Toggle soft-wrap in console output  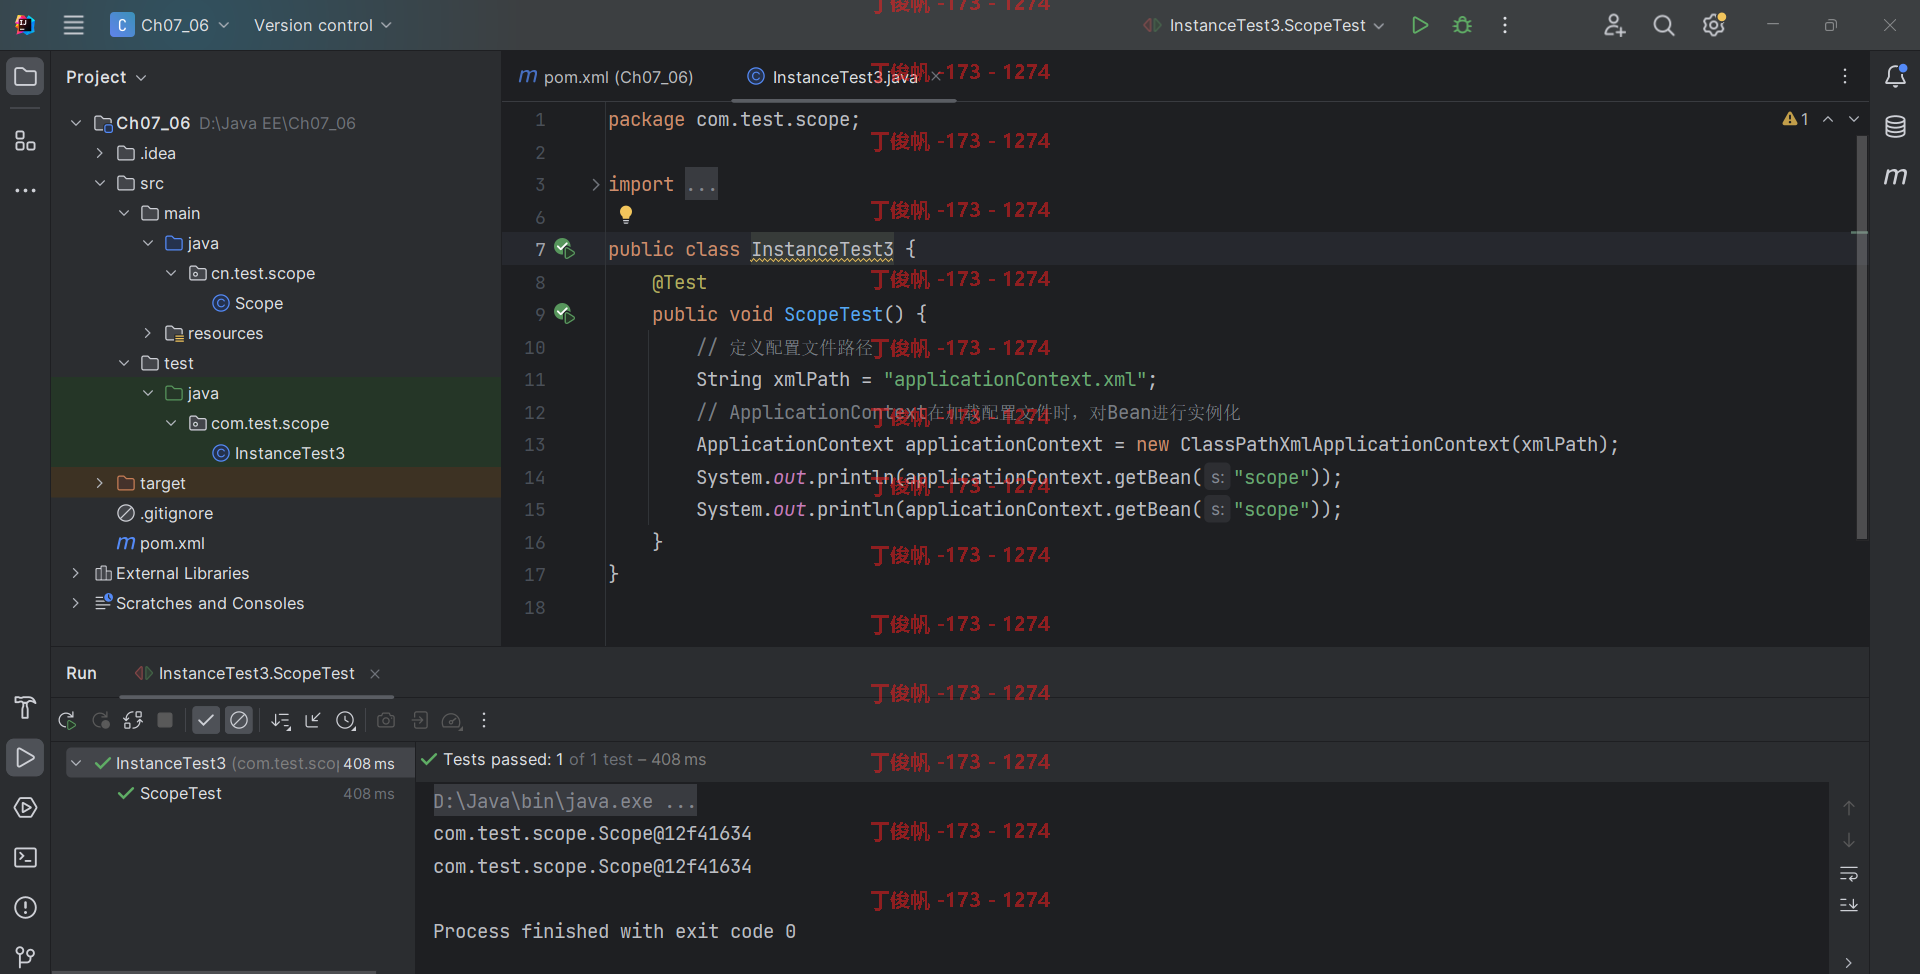(1849, 874)
